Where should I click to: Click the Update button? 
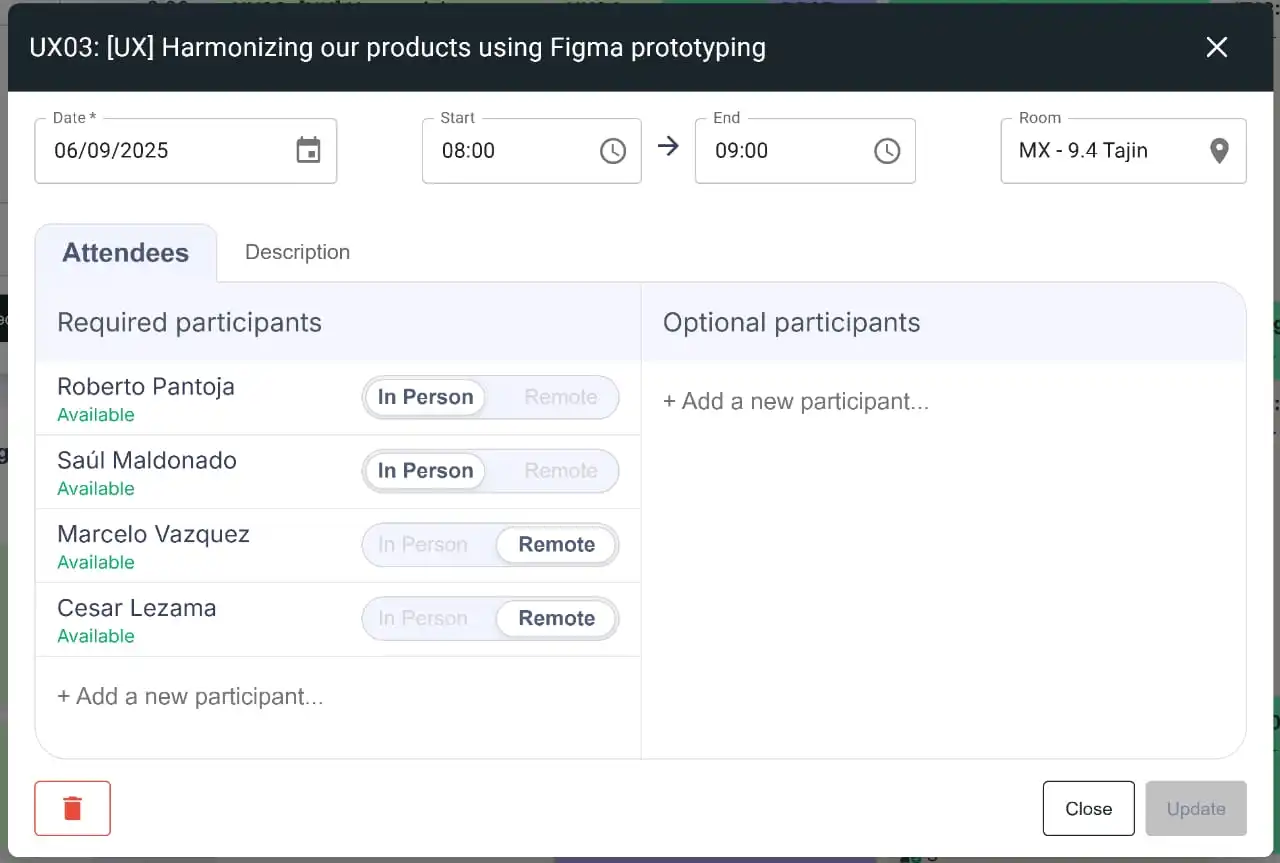click(1195, 808)
